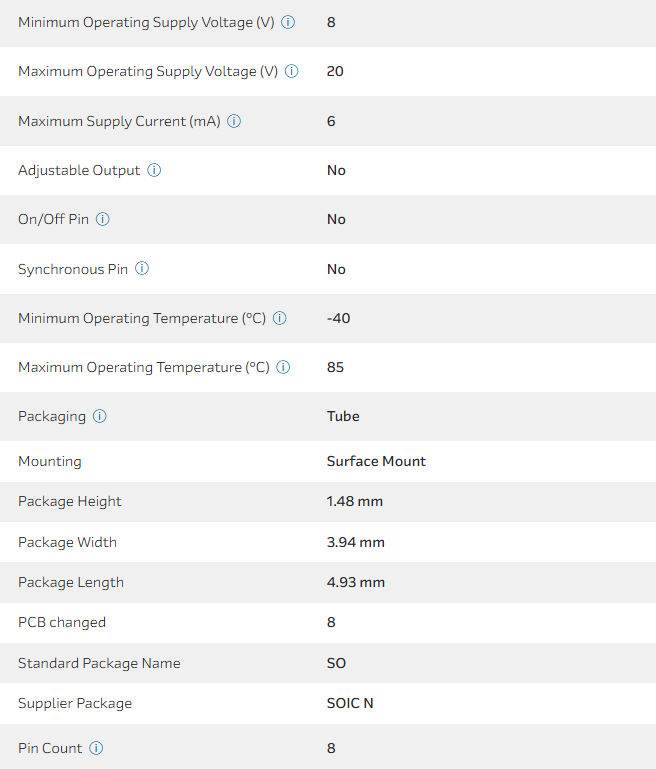Select the Mounting row label
Screen dimensions: 656x769
(x=50, y=461)
